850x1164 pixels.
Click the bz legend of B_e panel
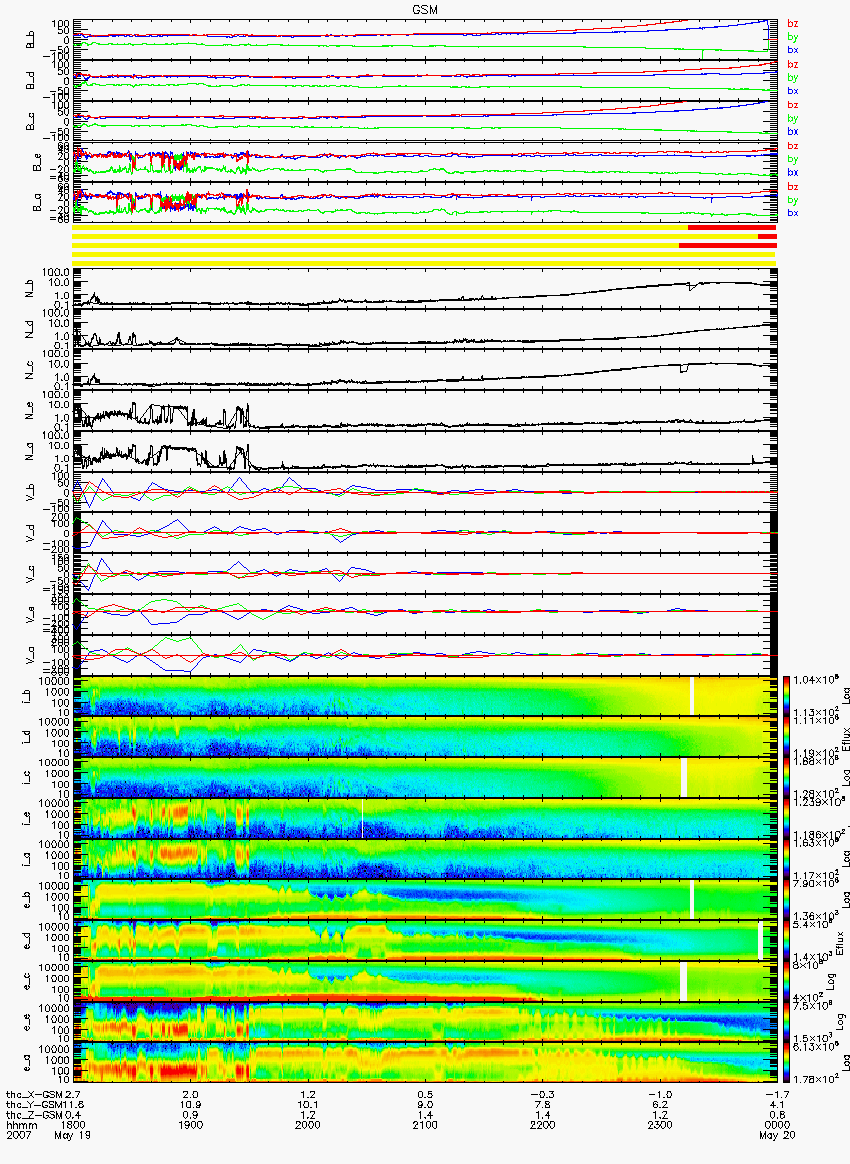click(792, 146)
